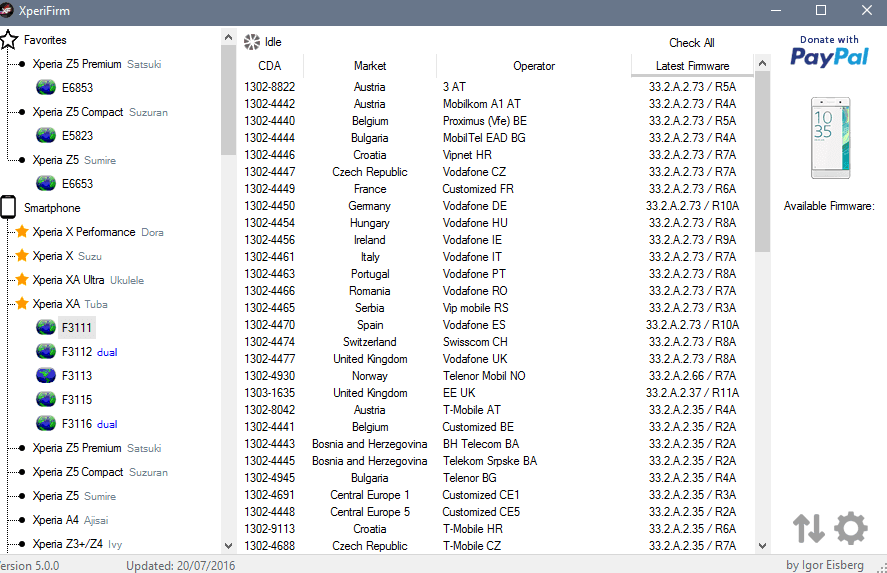This screenshot has width=887, height=573.
Task: Select the F3112 dual model
Action: tap(89, 352)
